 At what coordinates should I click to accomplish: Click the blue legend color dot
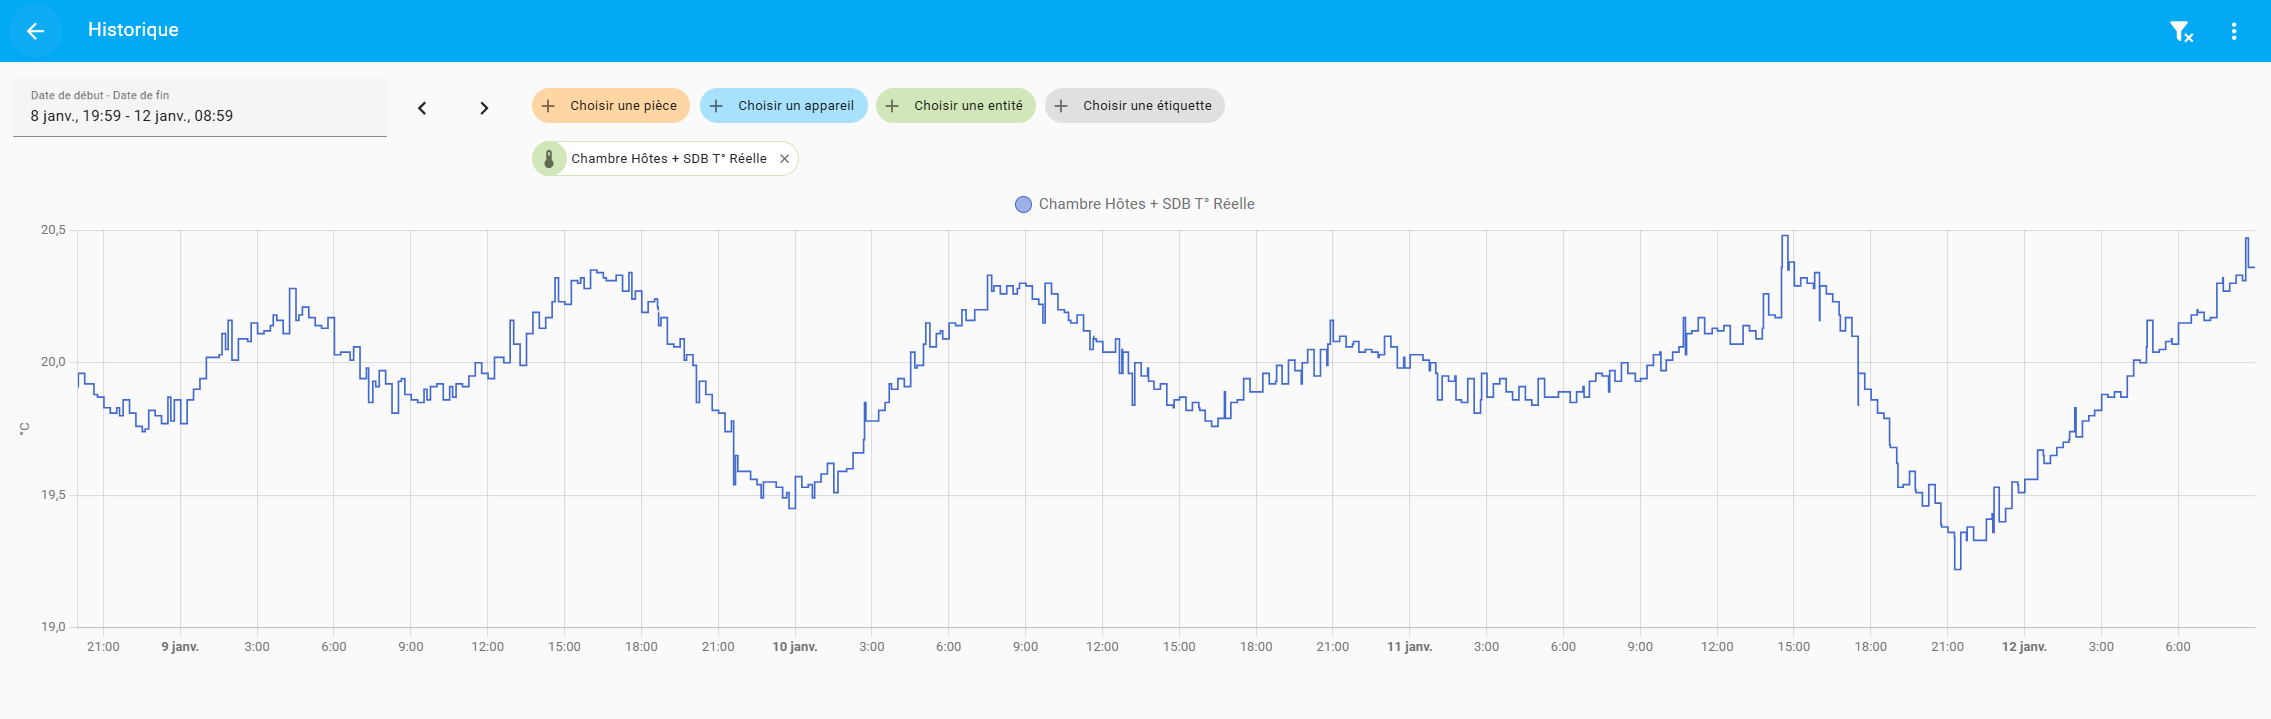(x=1023, y=205)
